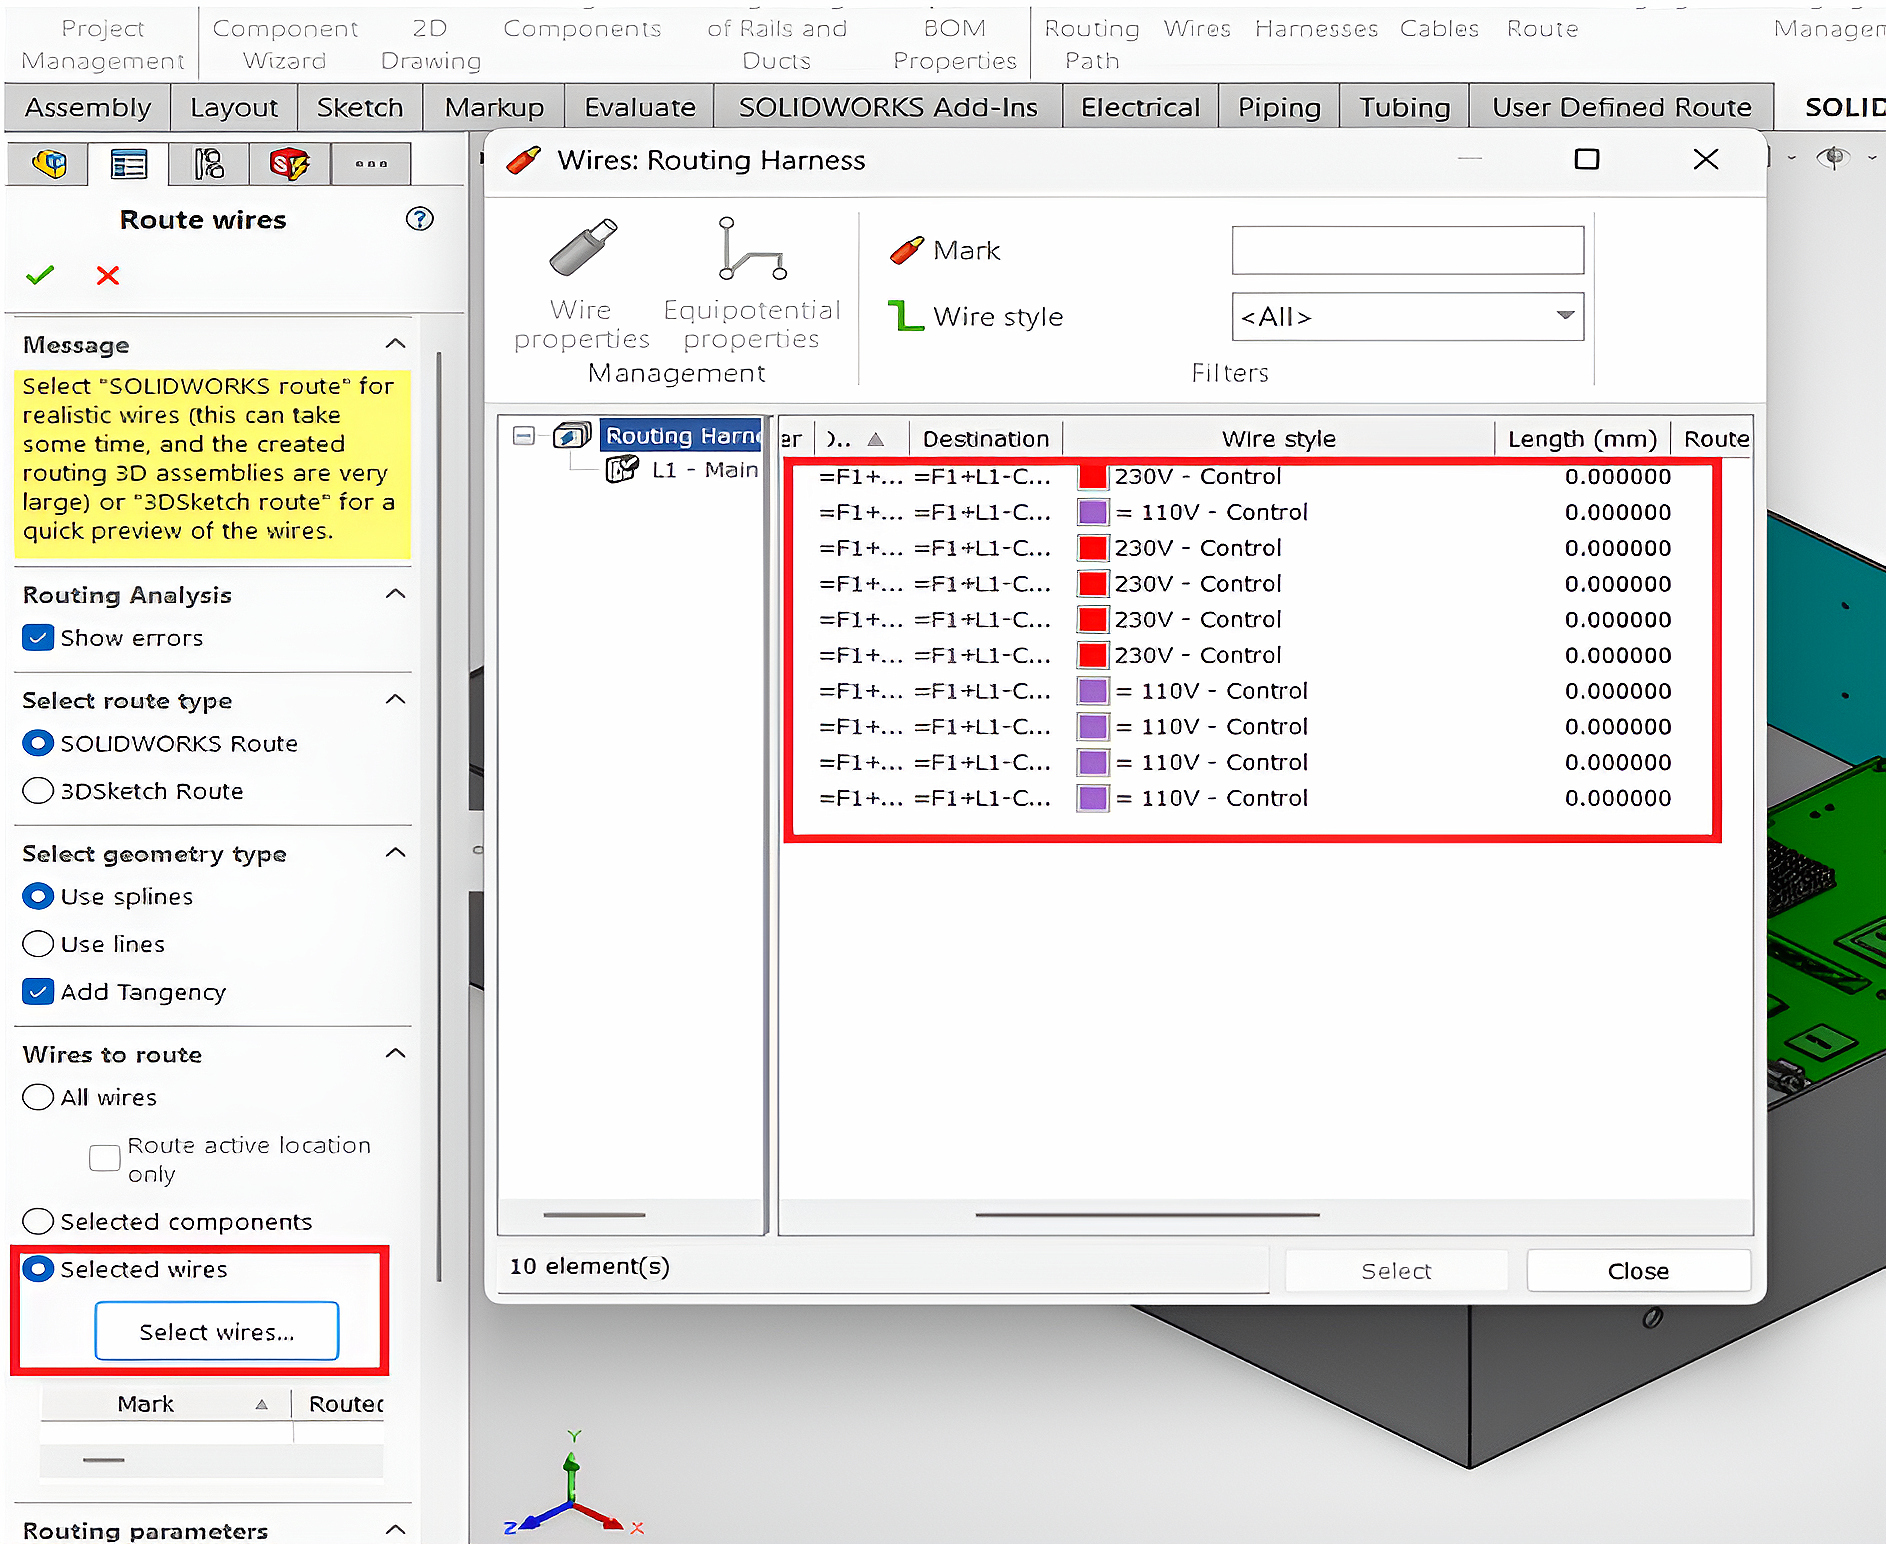Open the PropertyManager tab icon

click(x=129, y=163)
